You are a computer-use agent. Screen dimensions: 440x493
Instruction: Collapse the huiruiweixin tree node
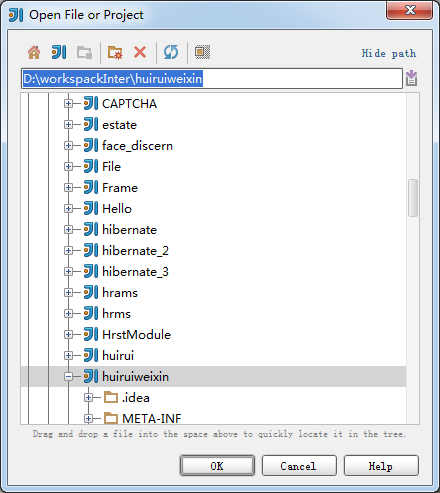pyautogui.click(x=68, y=377)
